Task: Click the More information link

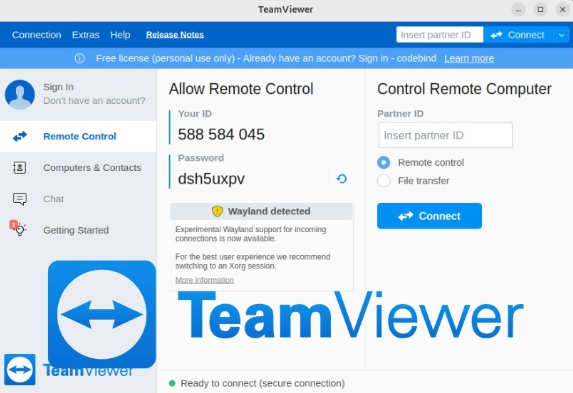Action: pyautogui.click(x=205, y=280)
